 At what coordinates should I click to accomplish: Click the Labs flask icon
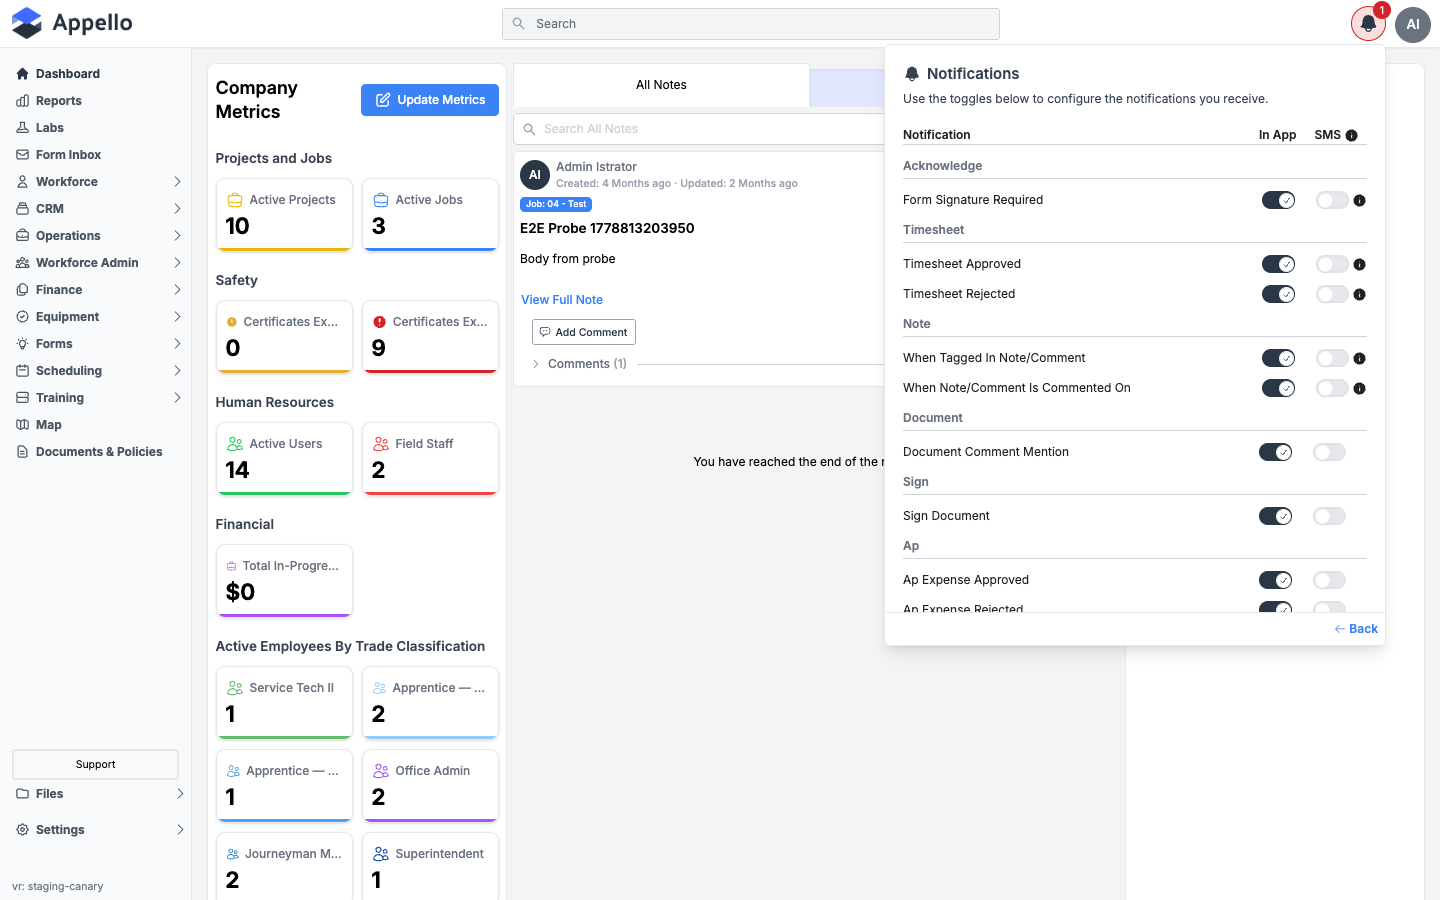(x=22, y=128)
